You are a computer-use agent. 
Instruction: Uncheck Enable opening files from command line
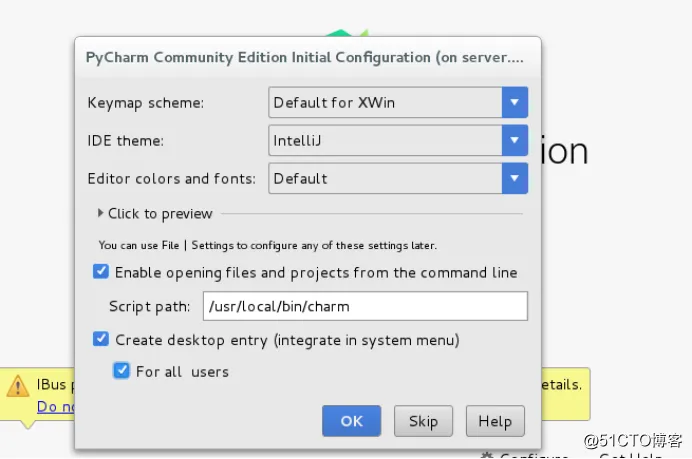tap(101, 271)
